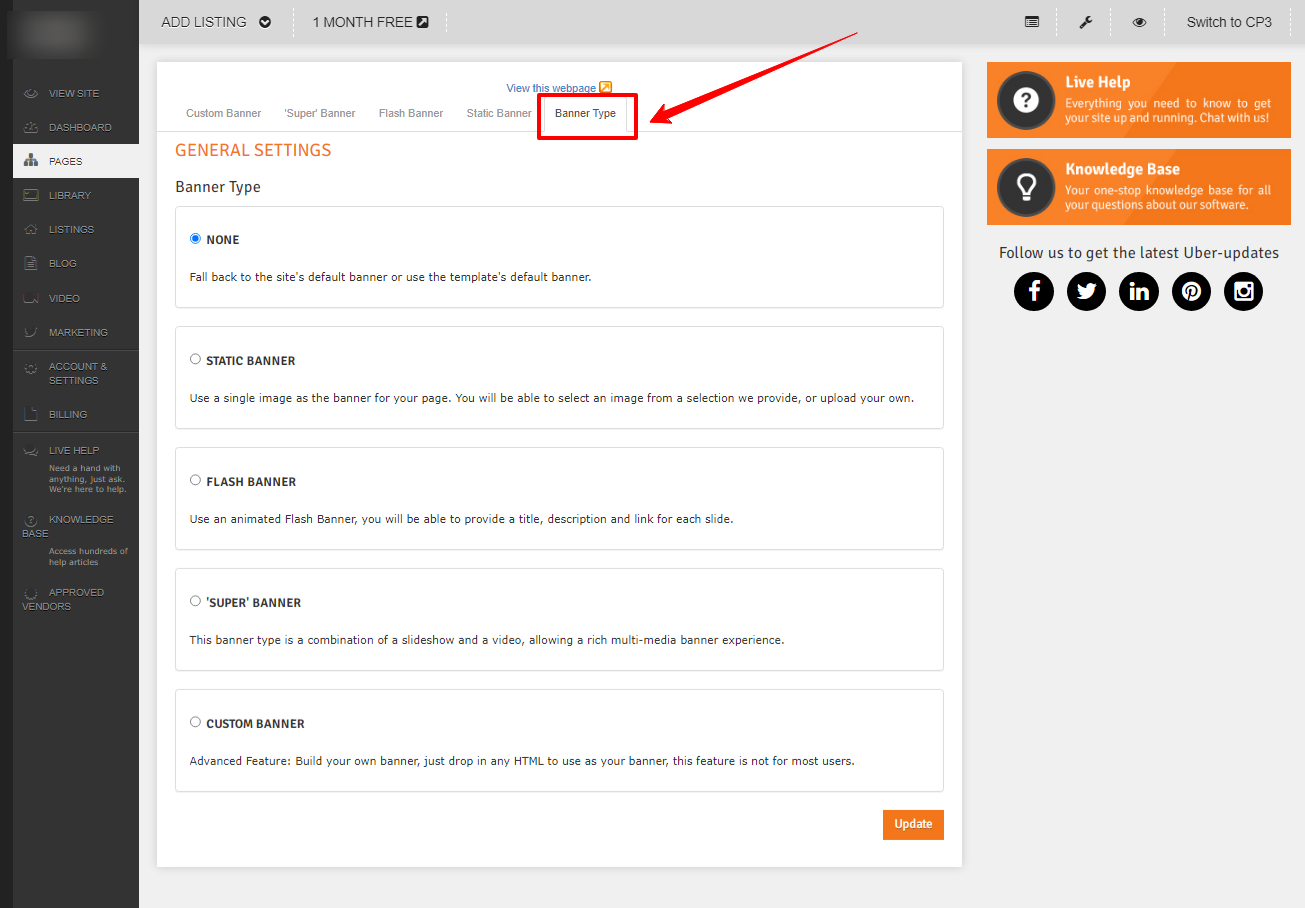Click the Listings house icon in sidebar
1305x908 pixels.
pos(30,229)
